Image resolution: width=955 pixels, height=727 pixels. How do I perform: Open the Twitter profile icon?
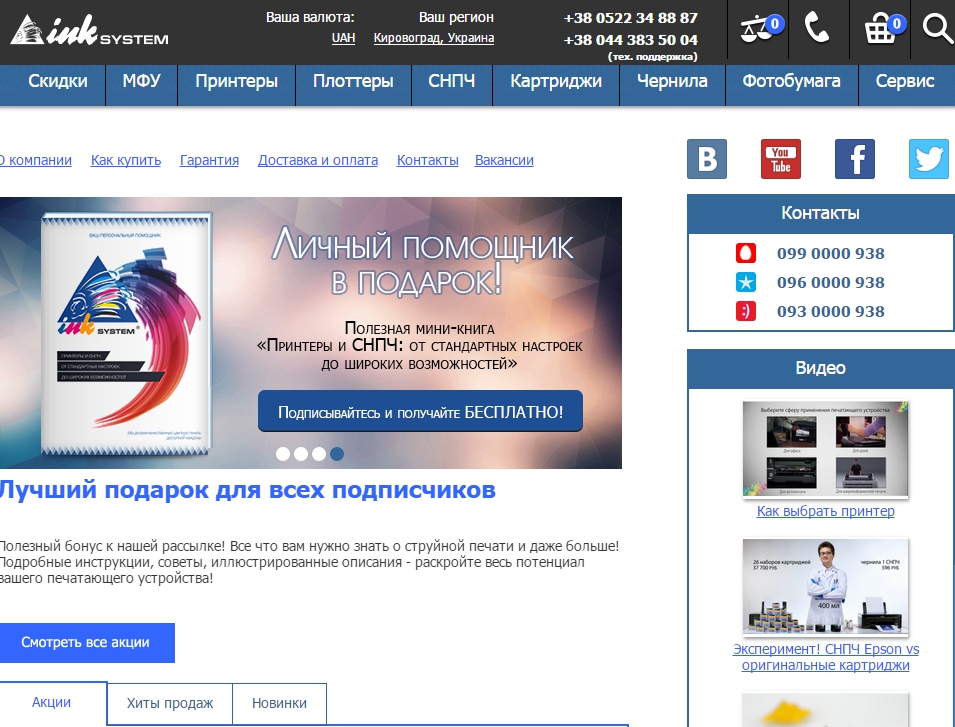(929, 159)
